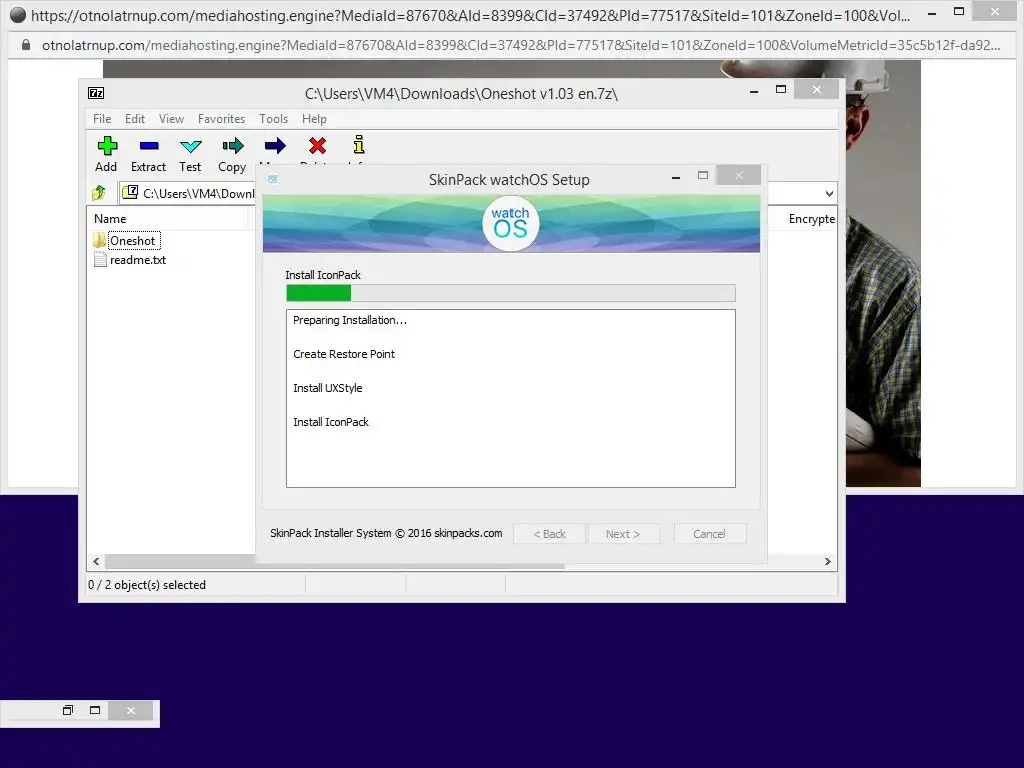
Task: Click the 7z application icon in title bar
Action: click(96, 93)
